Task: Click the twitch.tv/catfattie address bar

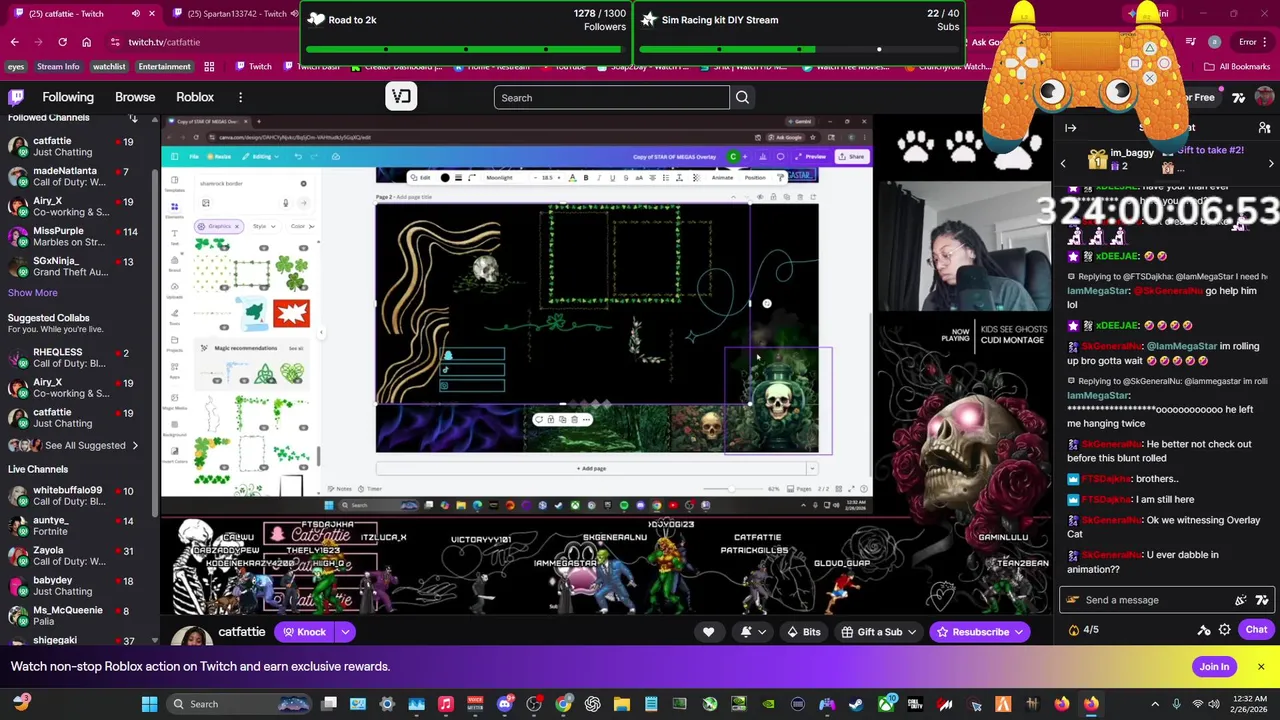Action: [x=200, y=42]
